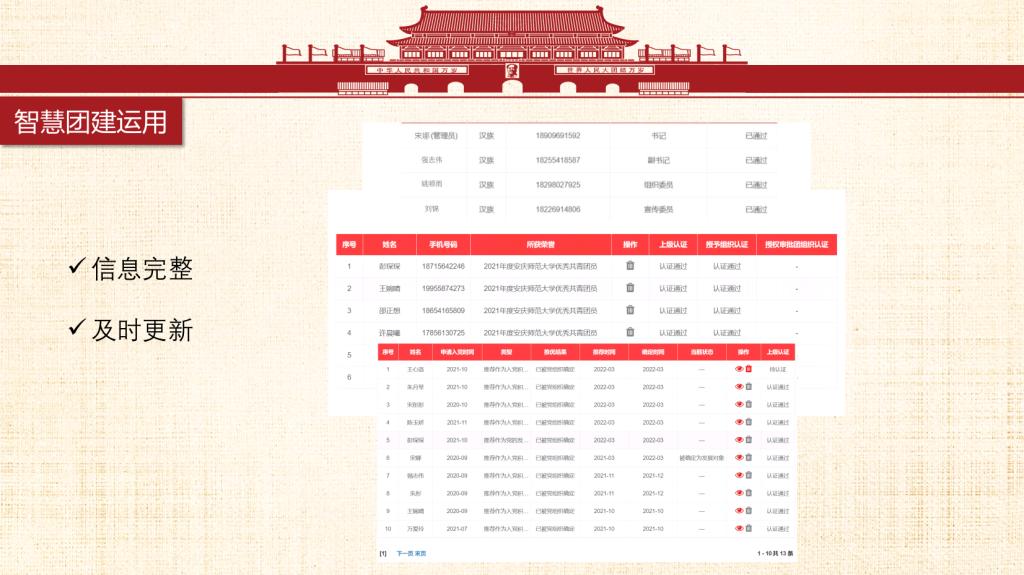This screenshot has height=575, width=1024.
Task: Go to next page via 下一页
Action: tap(405, 552)
